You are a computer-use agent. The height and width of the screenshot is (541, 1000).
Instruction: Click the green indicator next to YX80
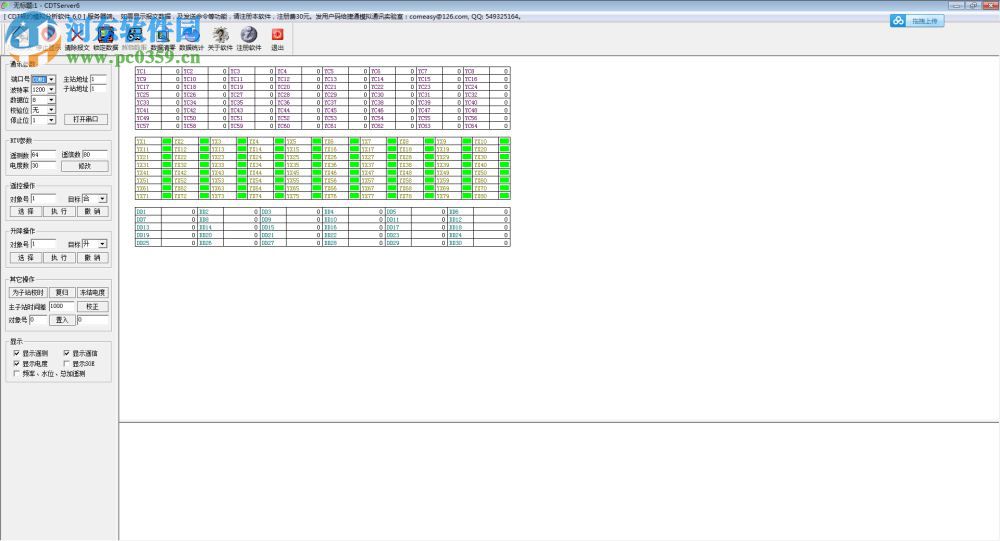click(504, 196)
